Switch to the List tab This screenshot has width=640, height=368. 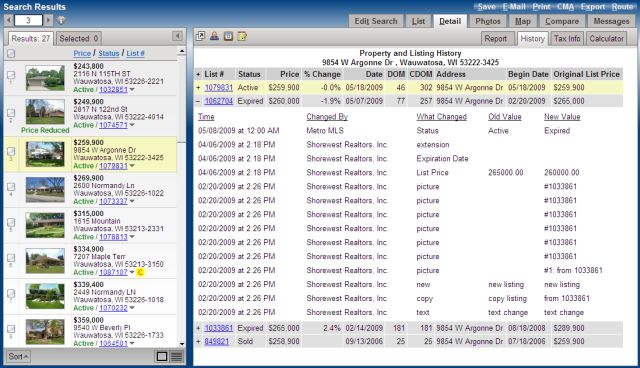(418, 21)
